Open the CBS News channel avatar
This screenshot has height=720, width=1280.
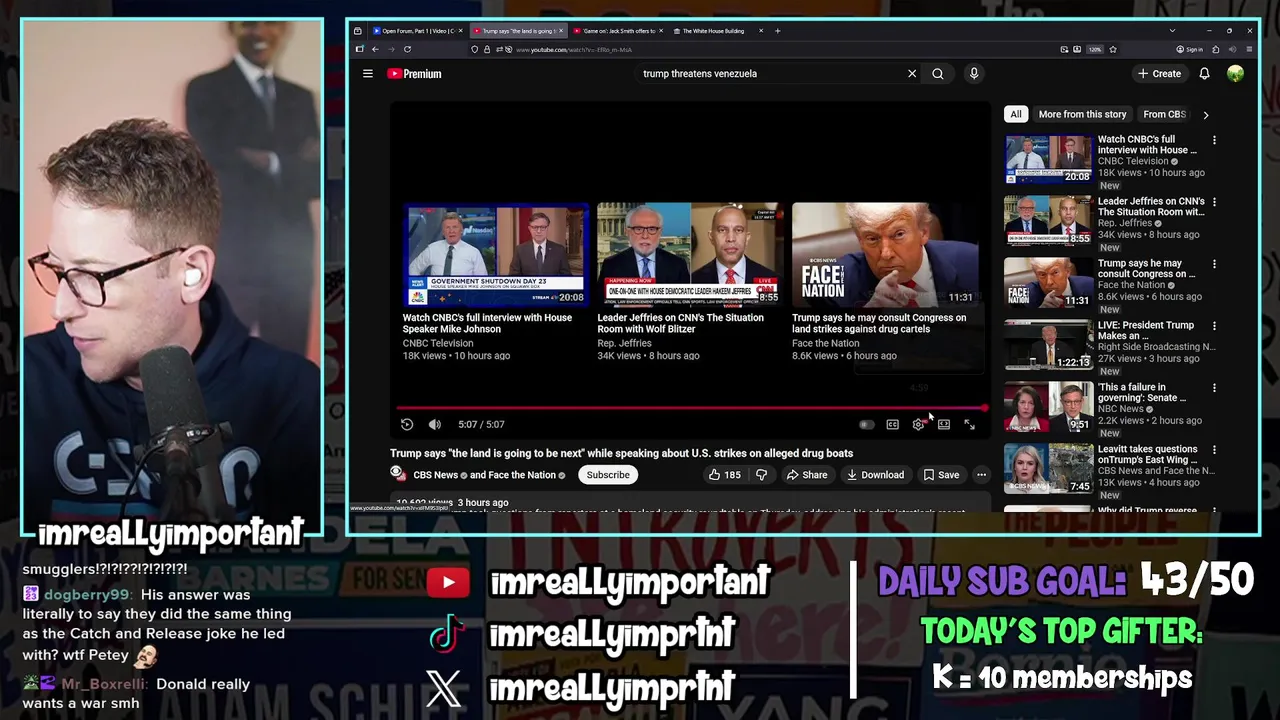pyautogui.click(x=398, y=474)
